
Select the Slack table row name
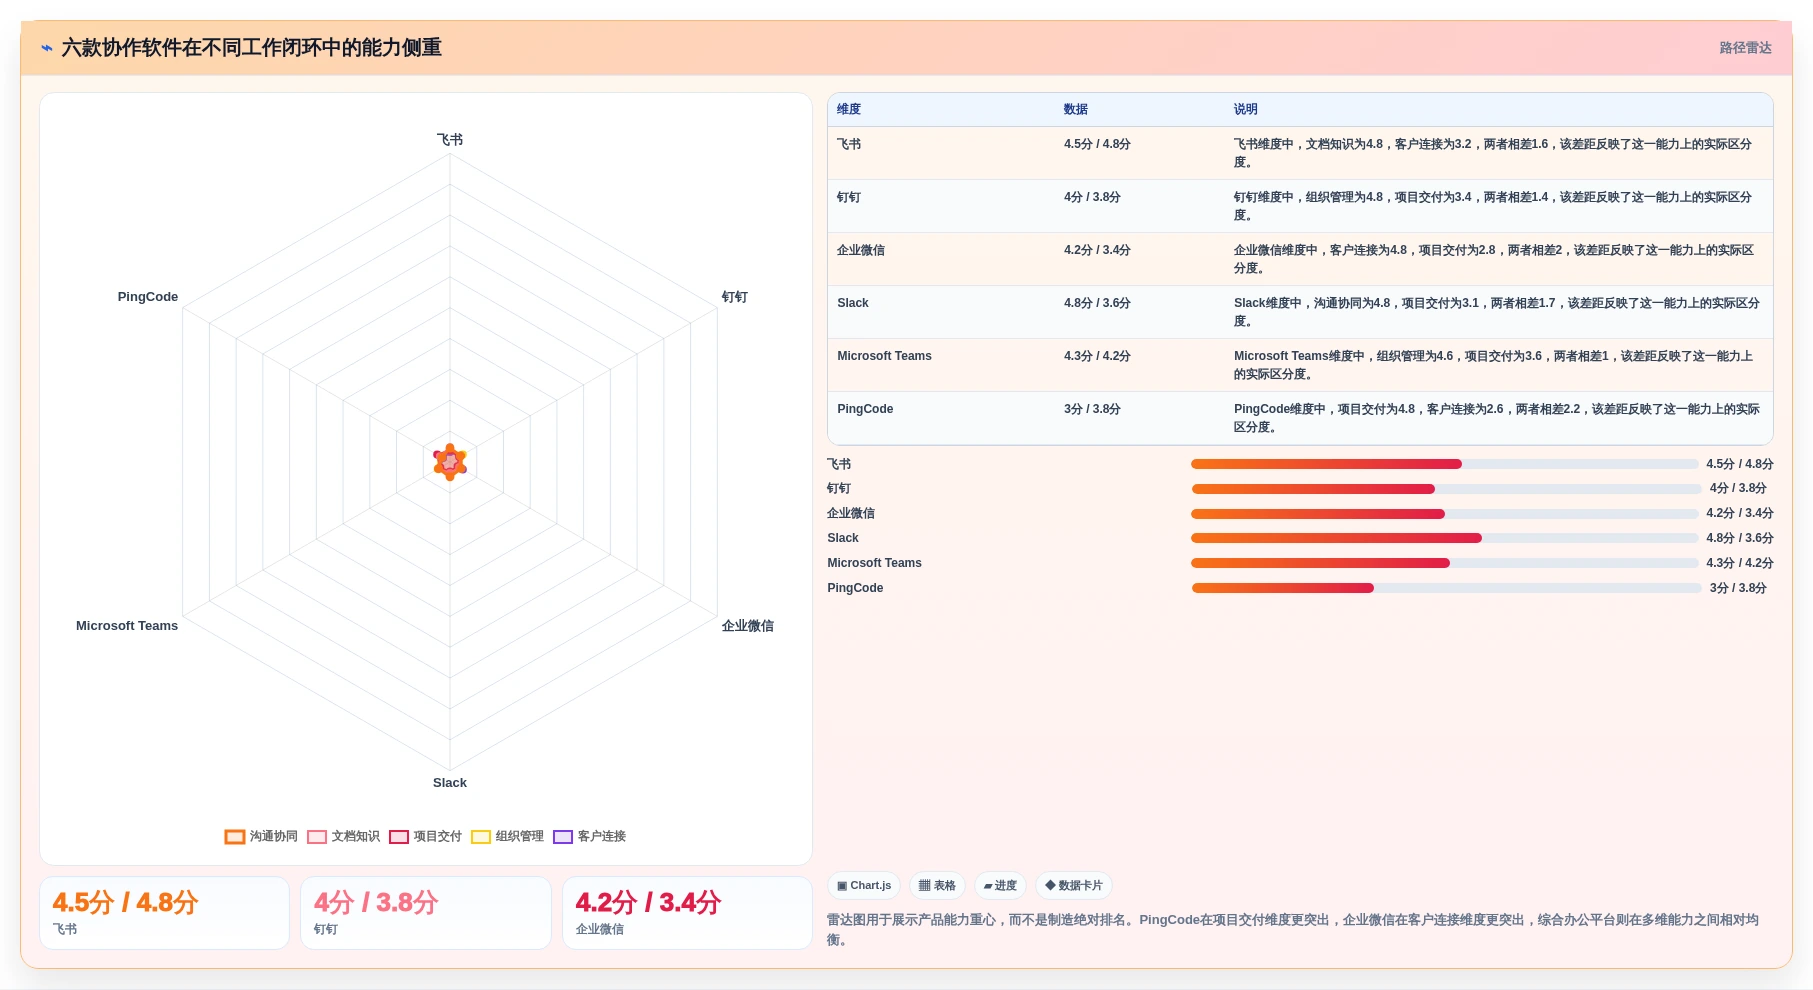pyautogui.click(x=853, y=303)
